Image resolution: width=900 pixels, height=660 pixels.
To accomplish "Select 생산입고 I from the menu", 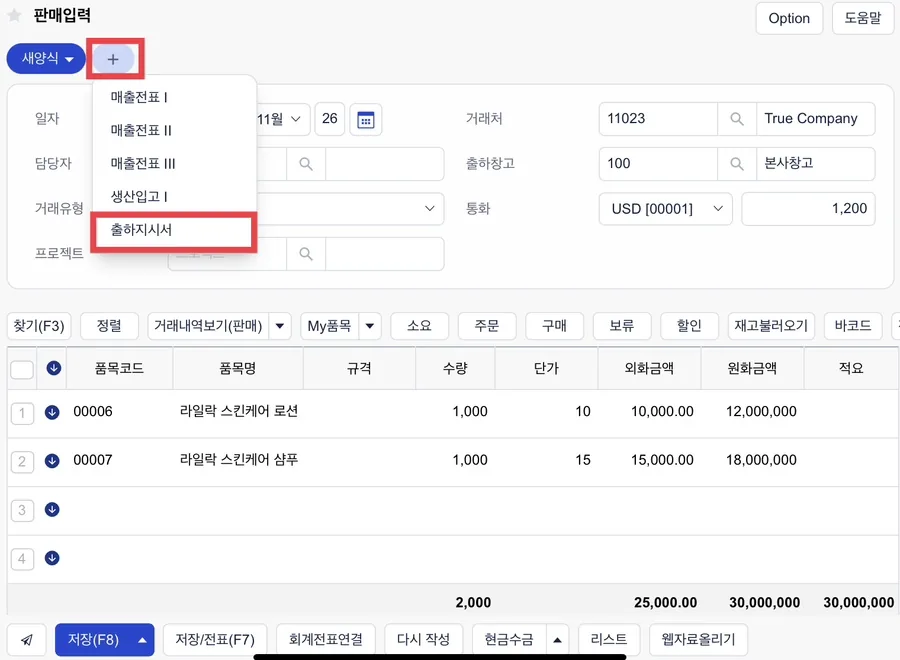I will (x=139, y=197).
